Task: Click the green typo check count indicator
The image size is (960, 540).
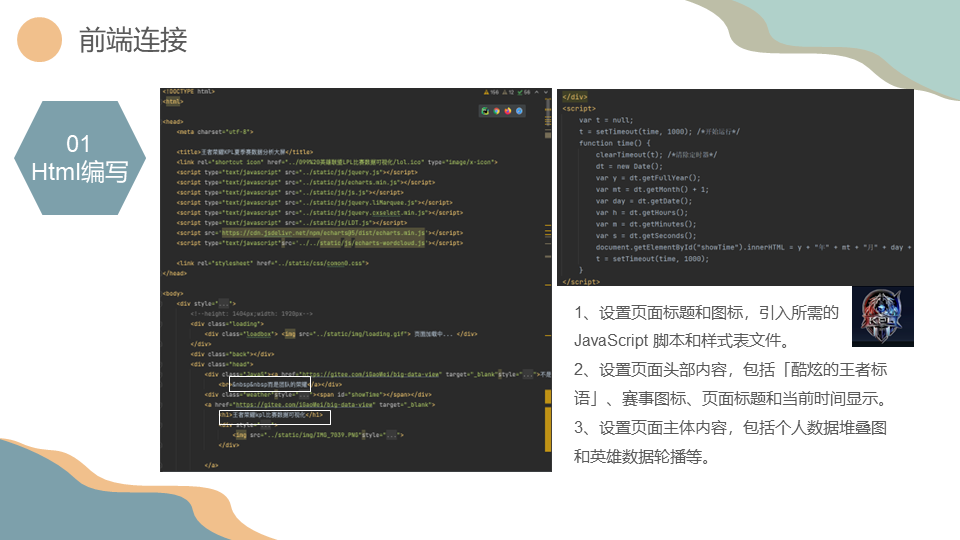Action: 524,92
